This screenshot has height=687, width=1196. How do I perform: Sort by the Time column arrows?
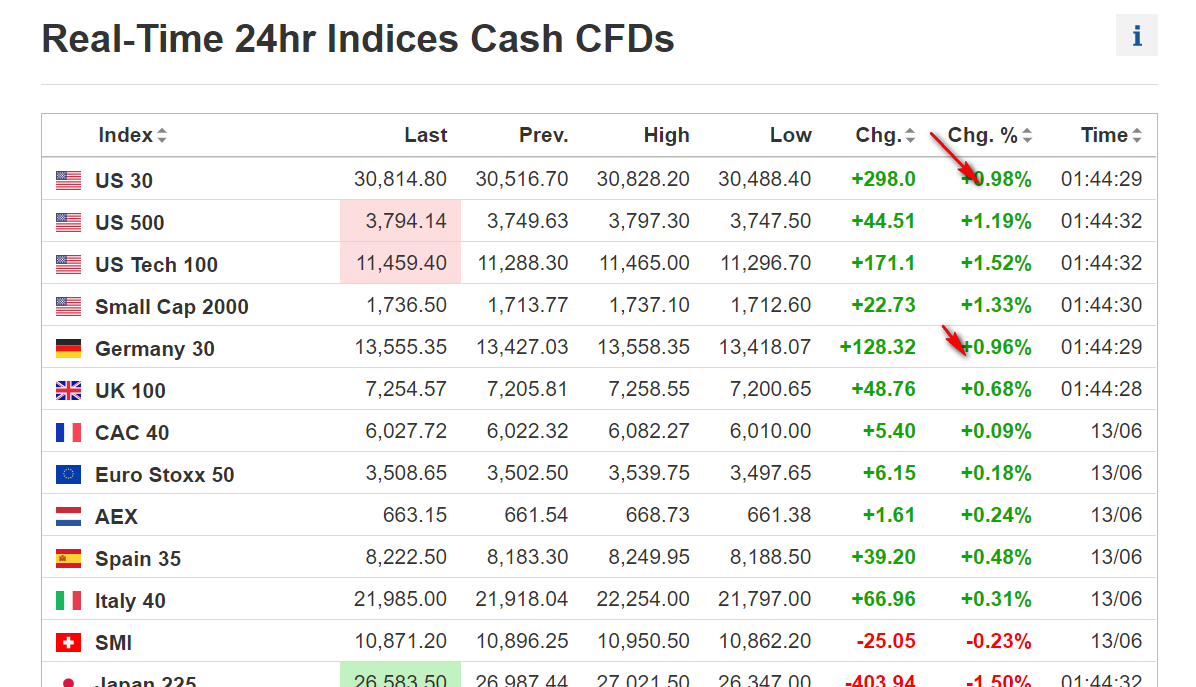coord(1136,136)
